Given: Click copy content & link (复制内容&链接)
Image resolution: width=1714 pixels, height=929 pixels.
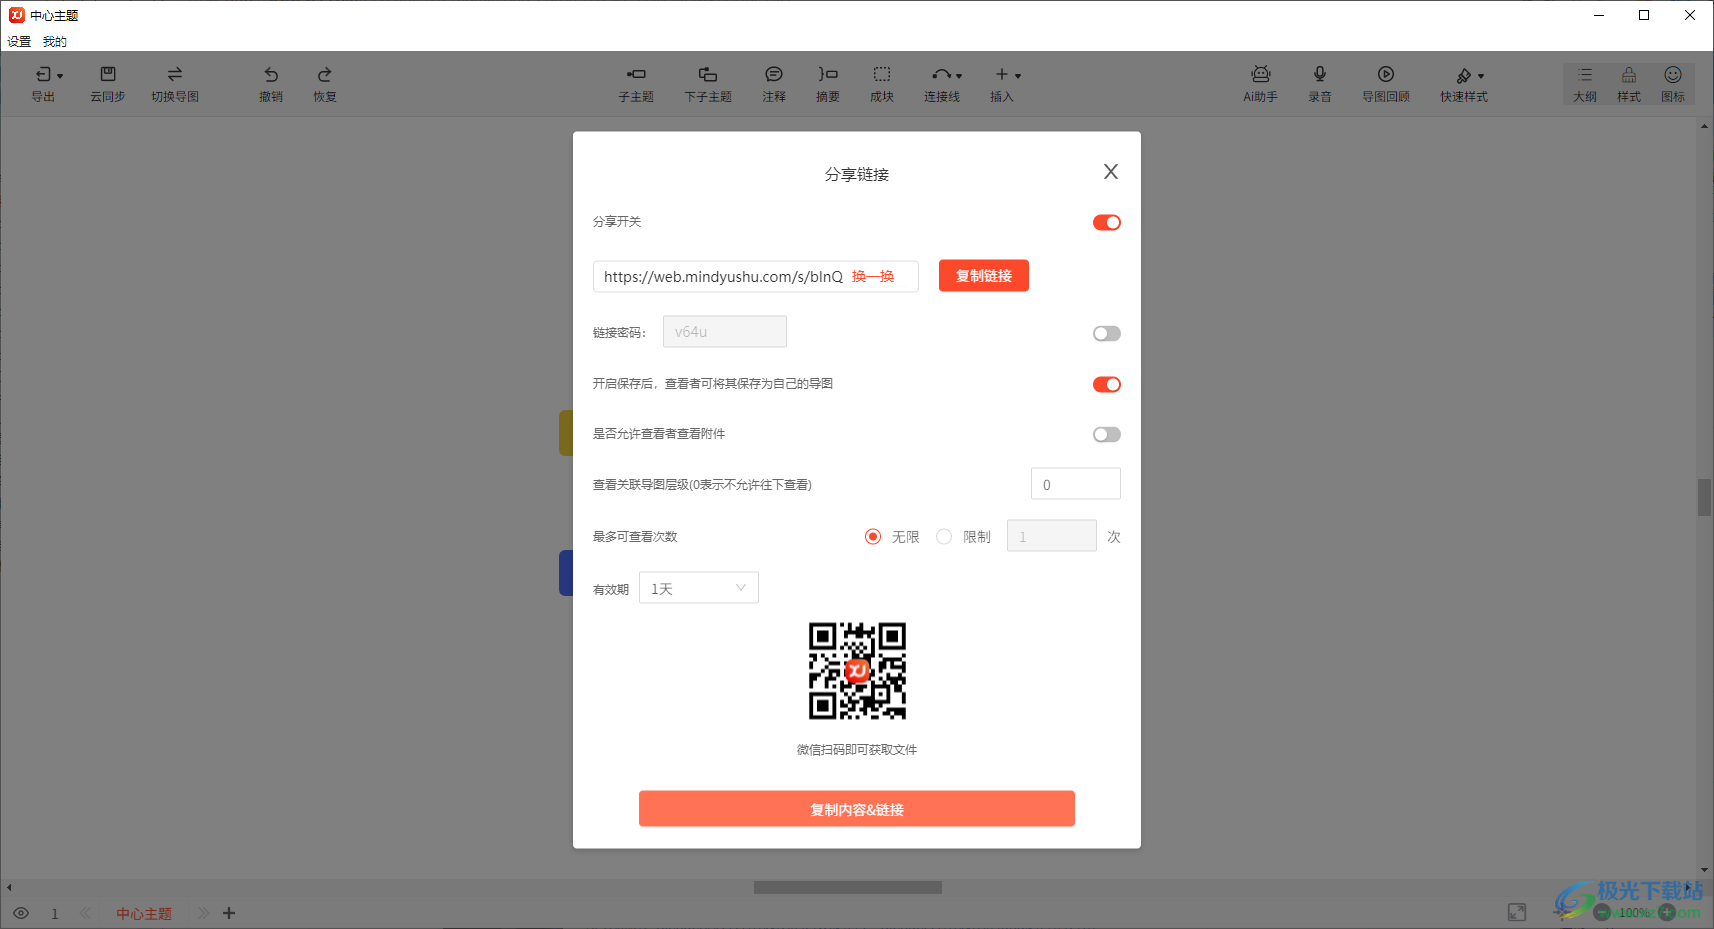Looking at the screenshot, I should coord(857,809).
